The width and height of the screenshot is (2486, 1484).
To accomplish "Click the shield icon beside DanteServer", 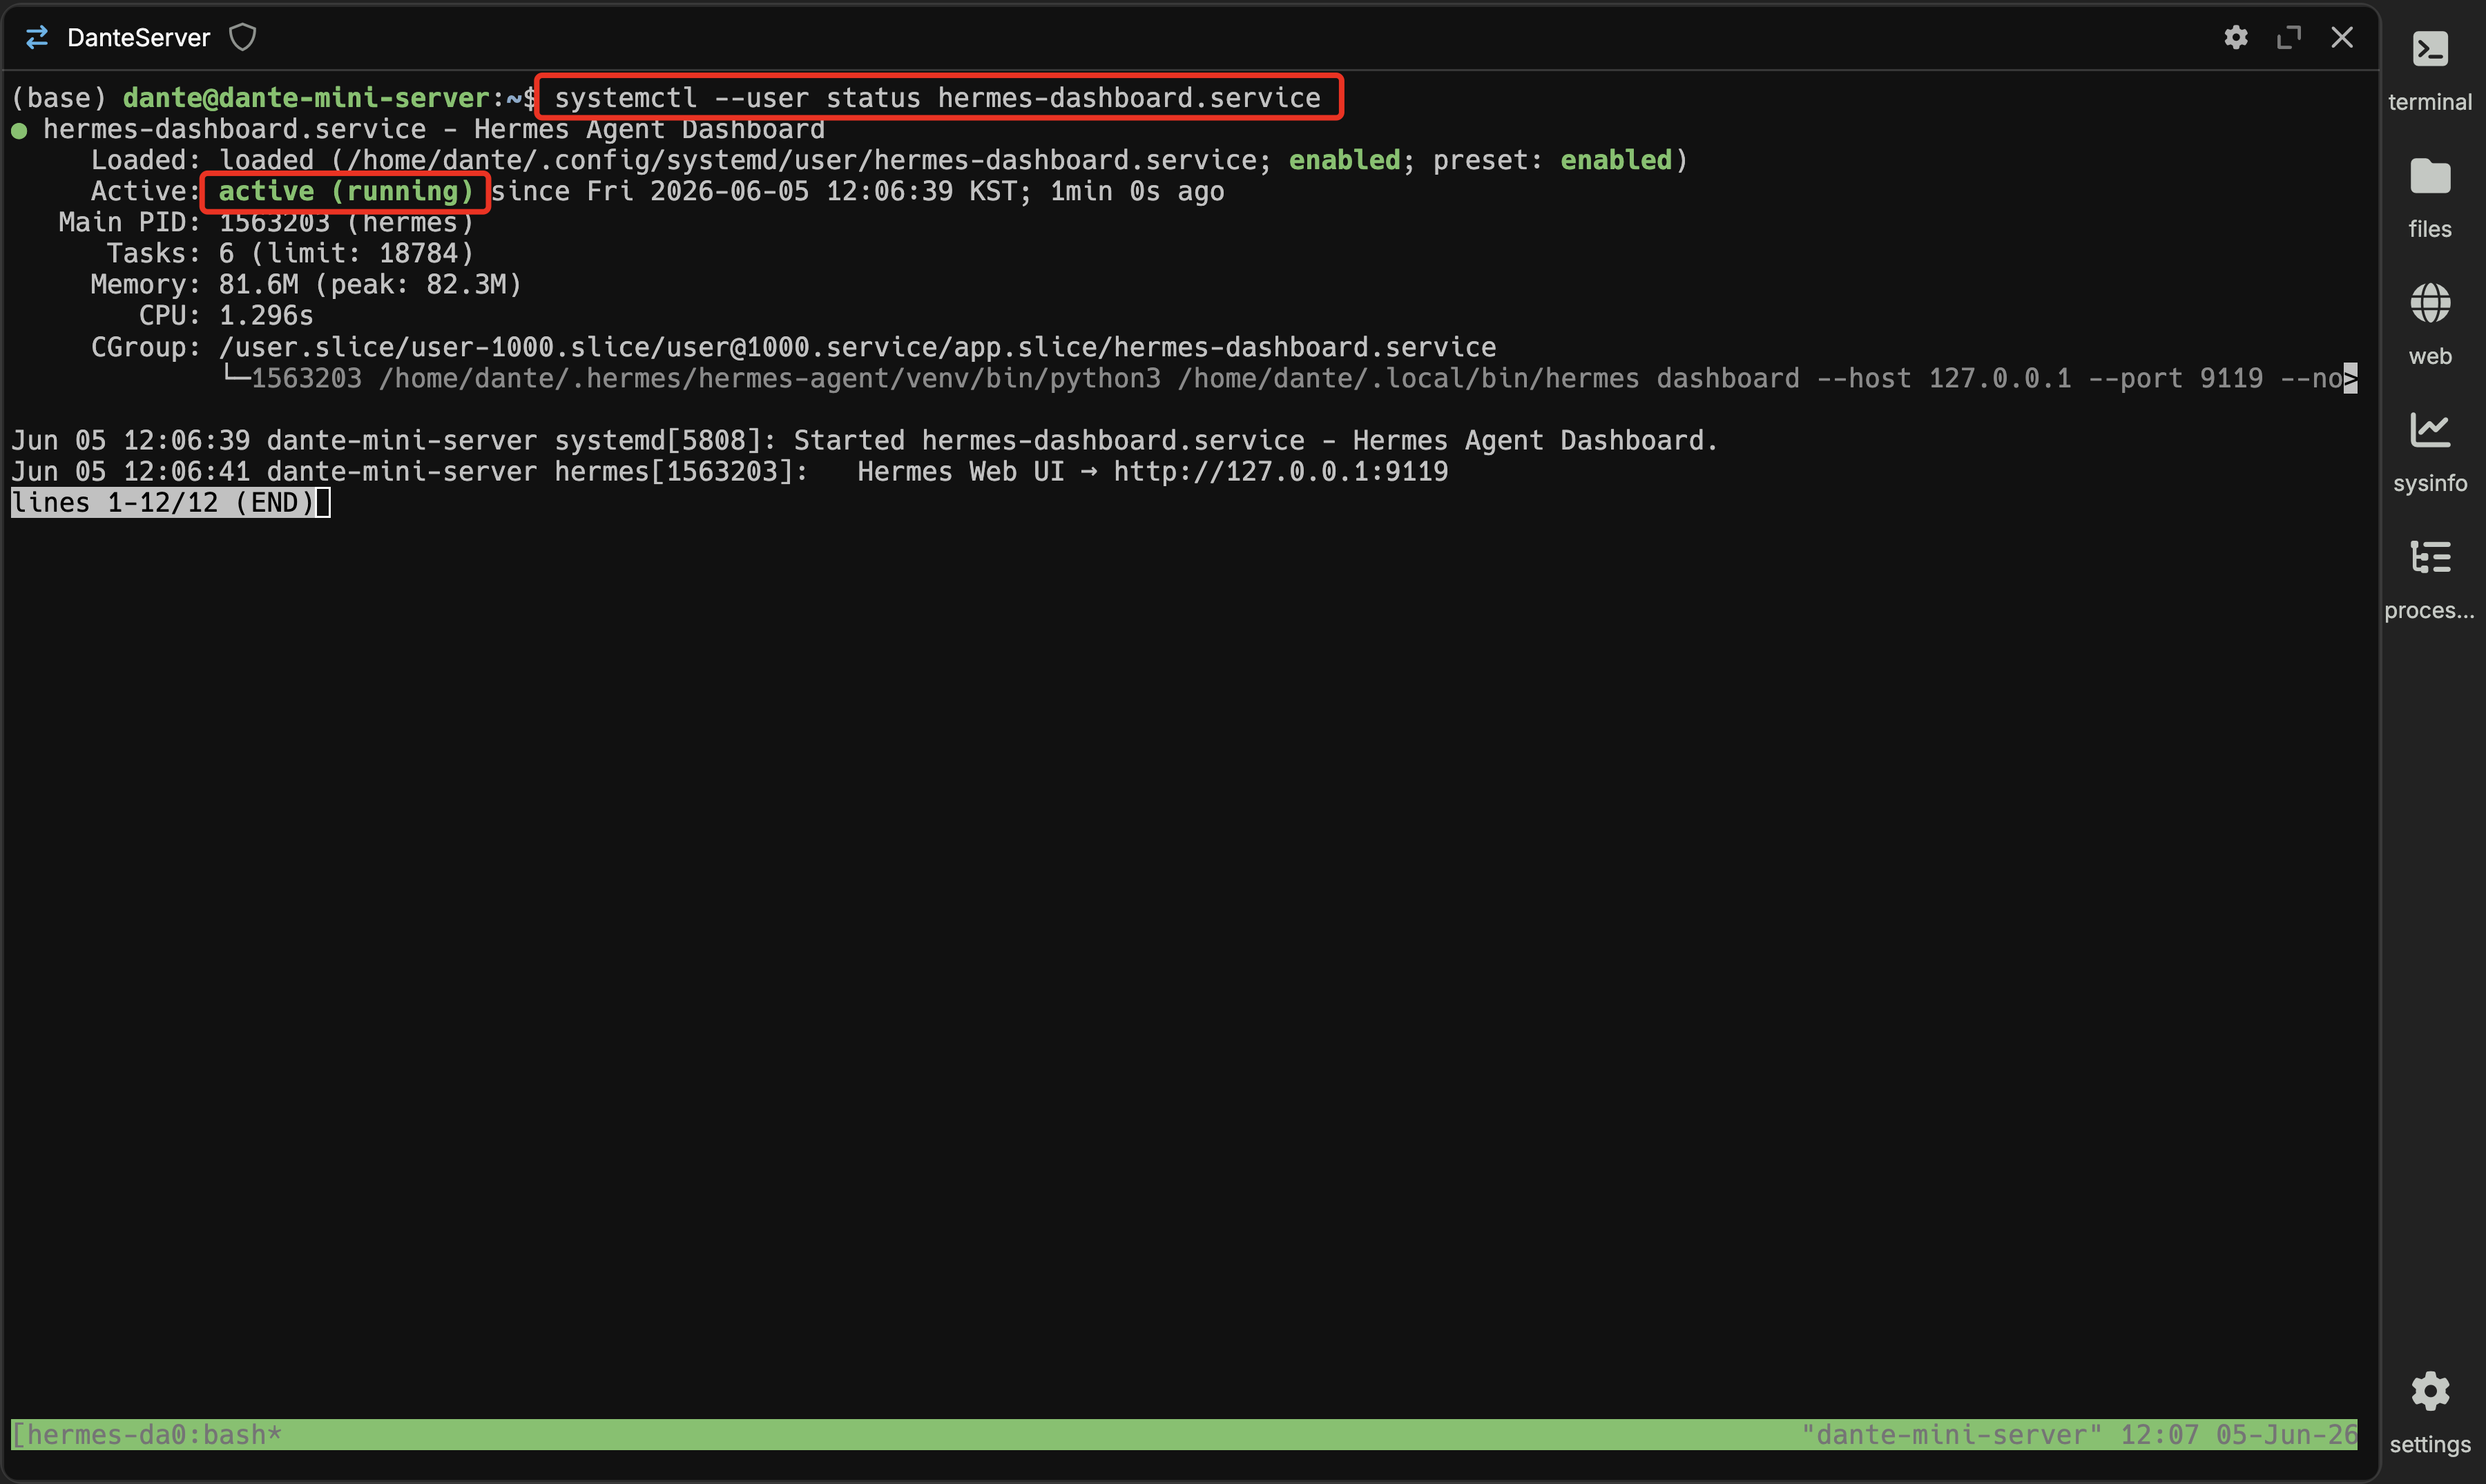I will click(243, 37).
